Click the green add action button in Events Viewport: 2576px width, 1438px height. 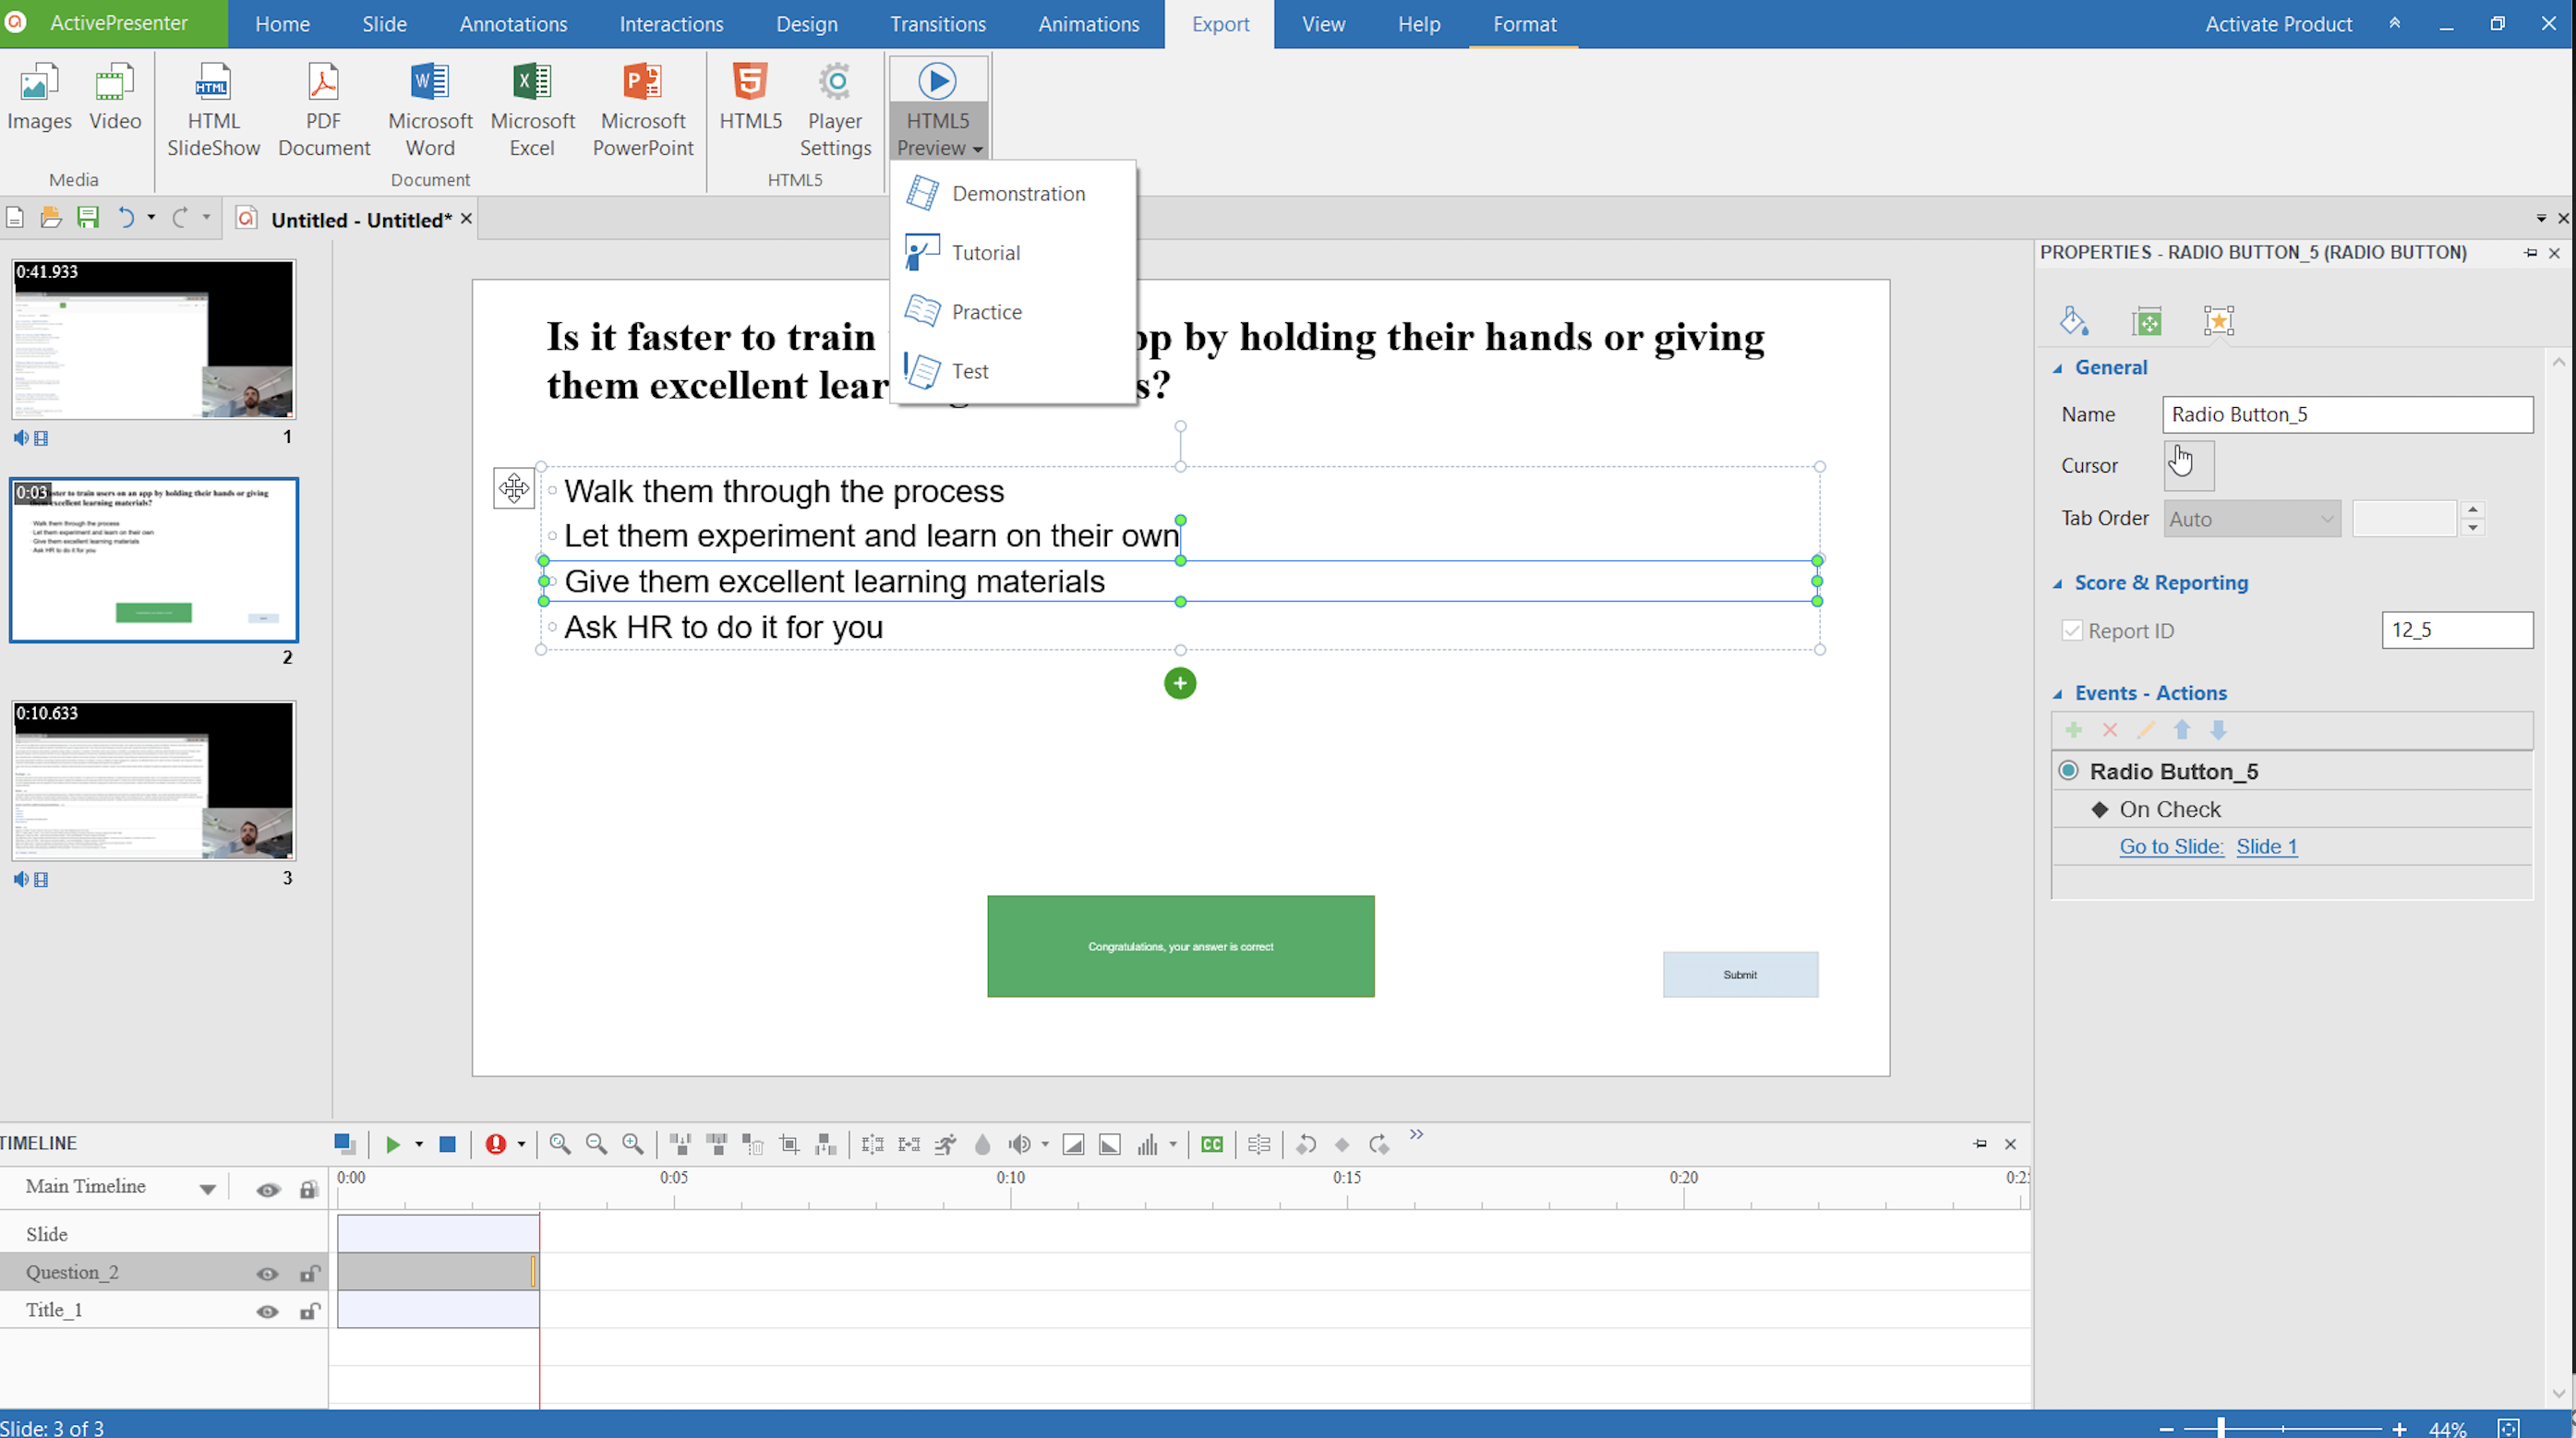point(2074,727)
